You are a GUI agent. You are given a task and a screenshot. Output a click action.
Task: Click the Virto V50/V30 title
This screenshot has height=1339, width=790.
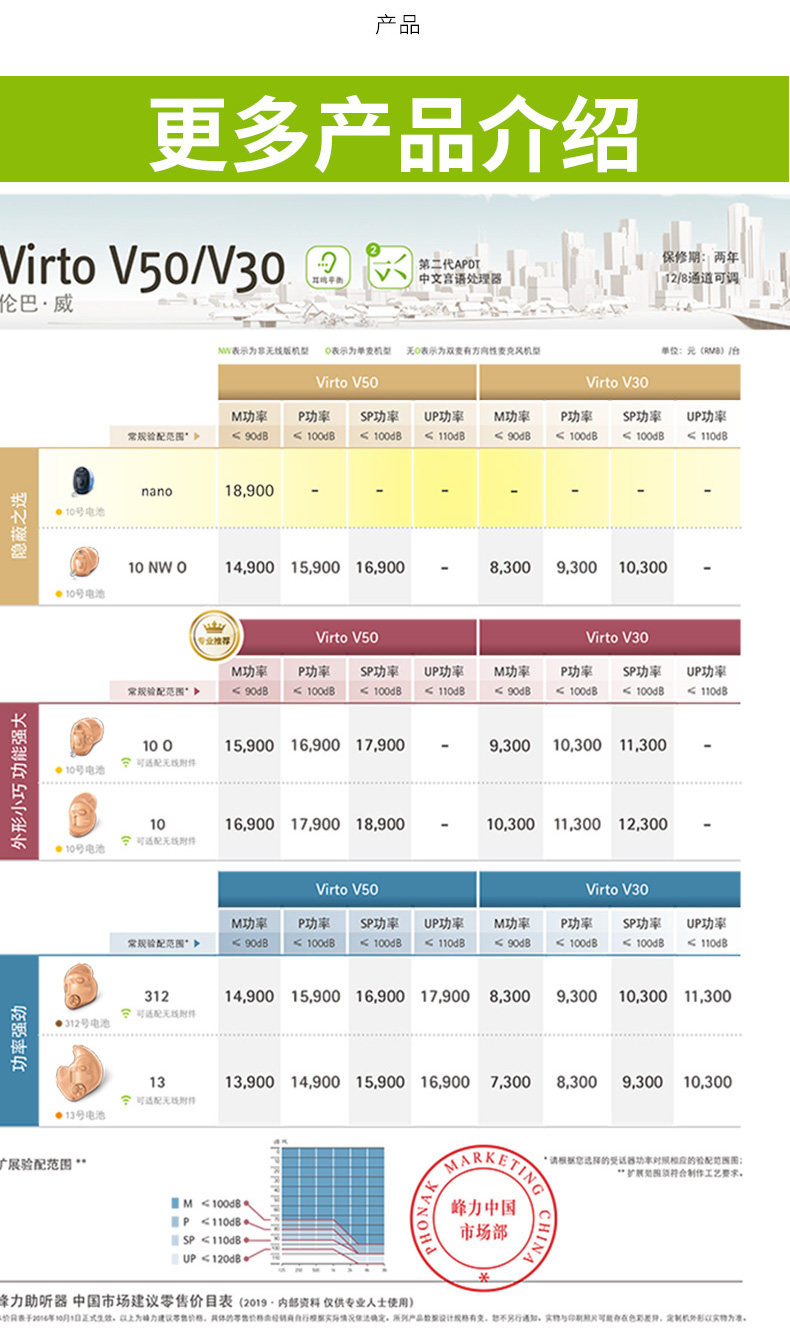(x=142, y=267)
